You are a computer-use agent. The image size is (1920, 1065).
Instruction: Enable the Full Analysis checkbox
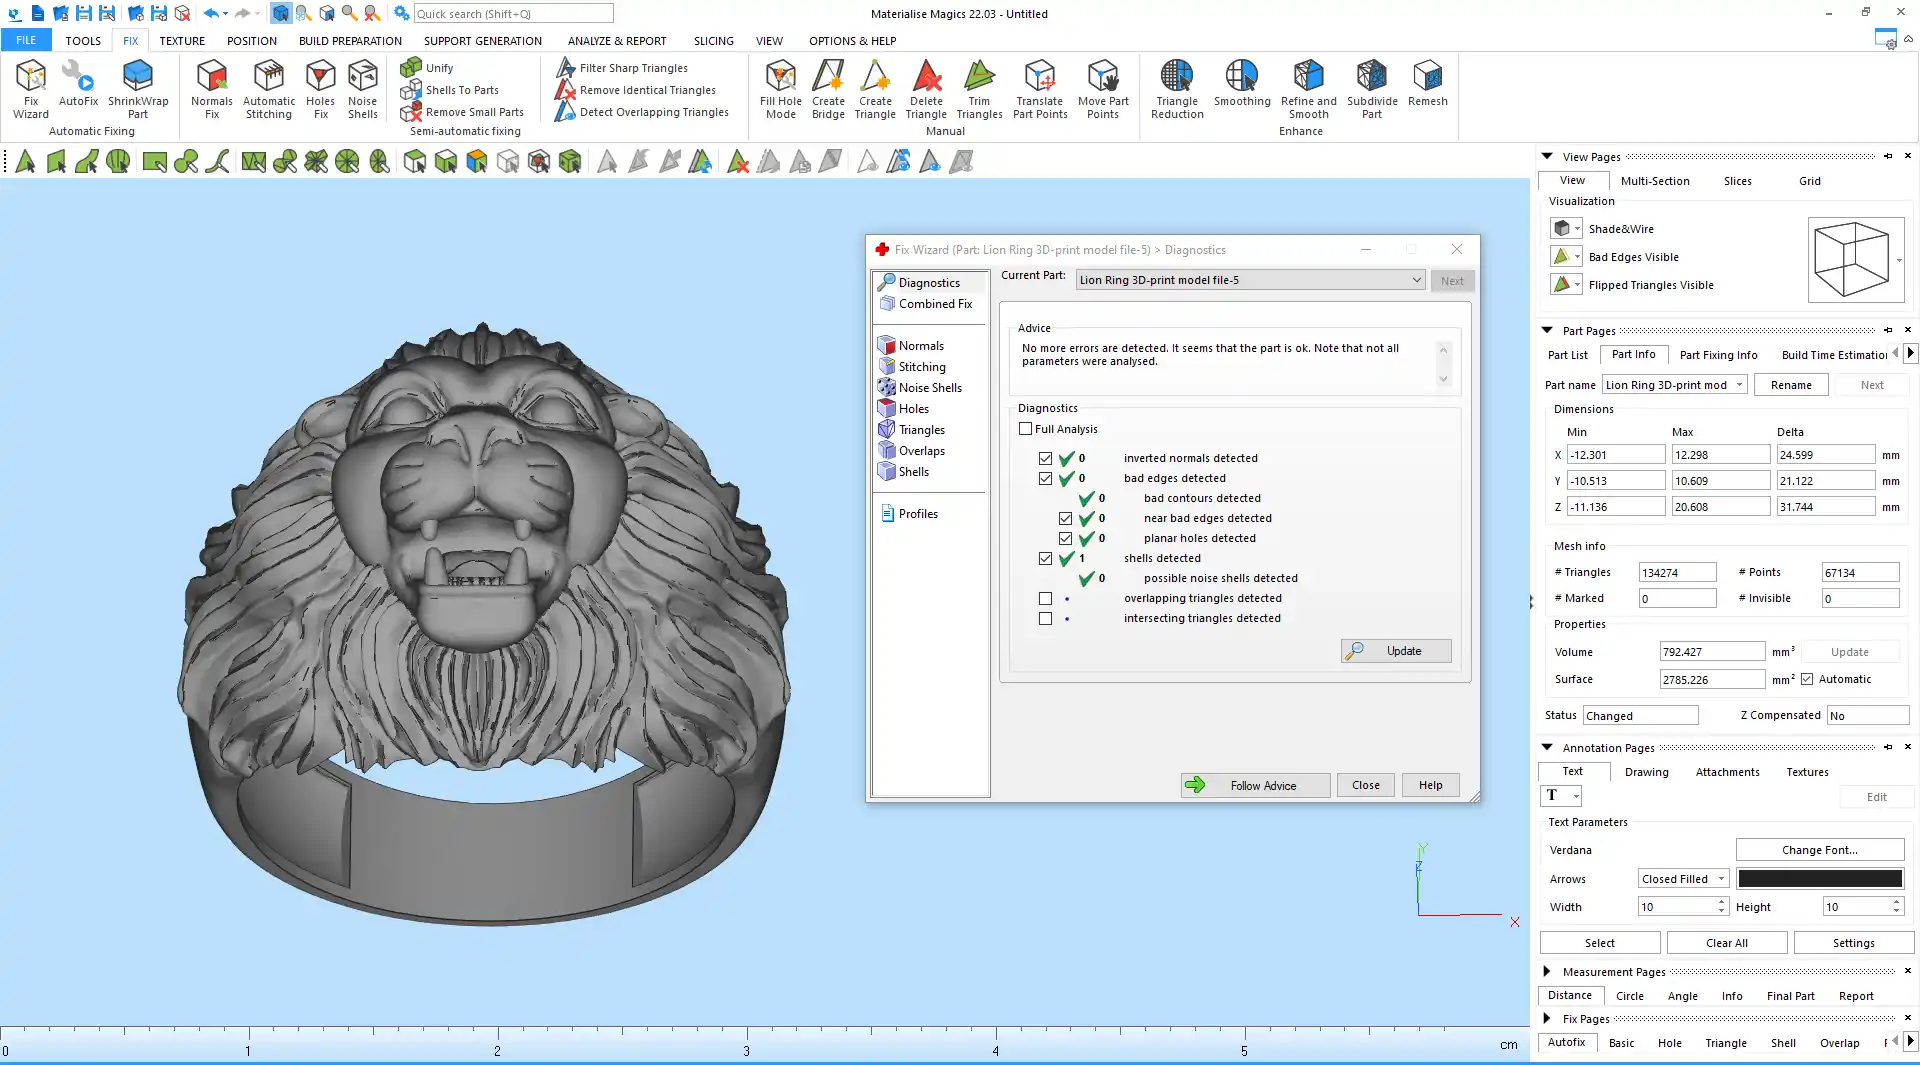click(1025, 429)
